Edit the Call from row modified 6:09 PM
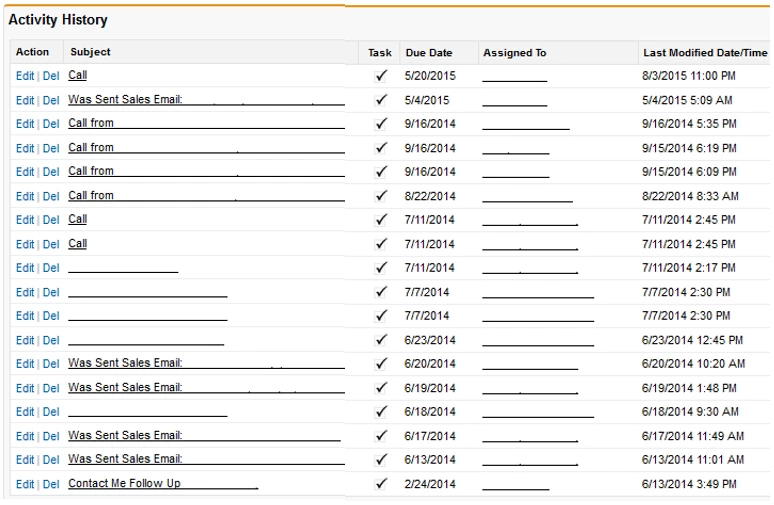The width and height of the screenshot is (774, 505). [25, 172]
